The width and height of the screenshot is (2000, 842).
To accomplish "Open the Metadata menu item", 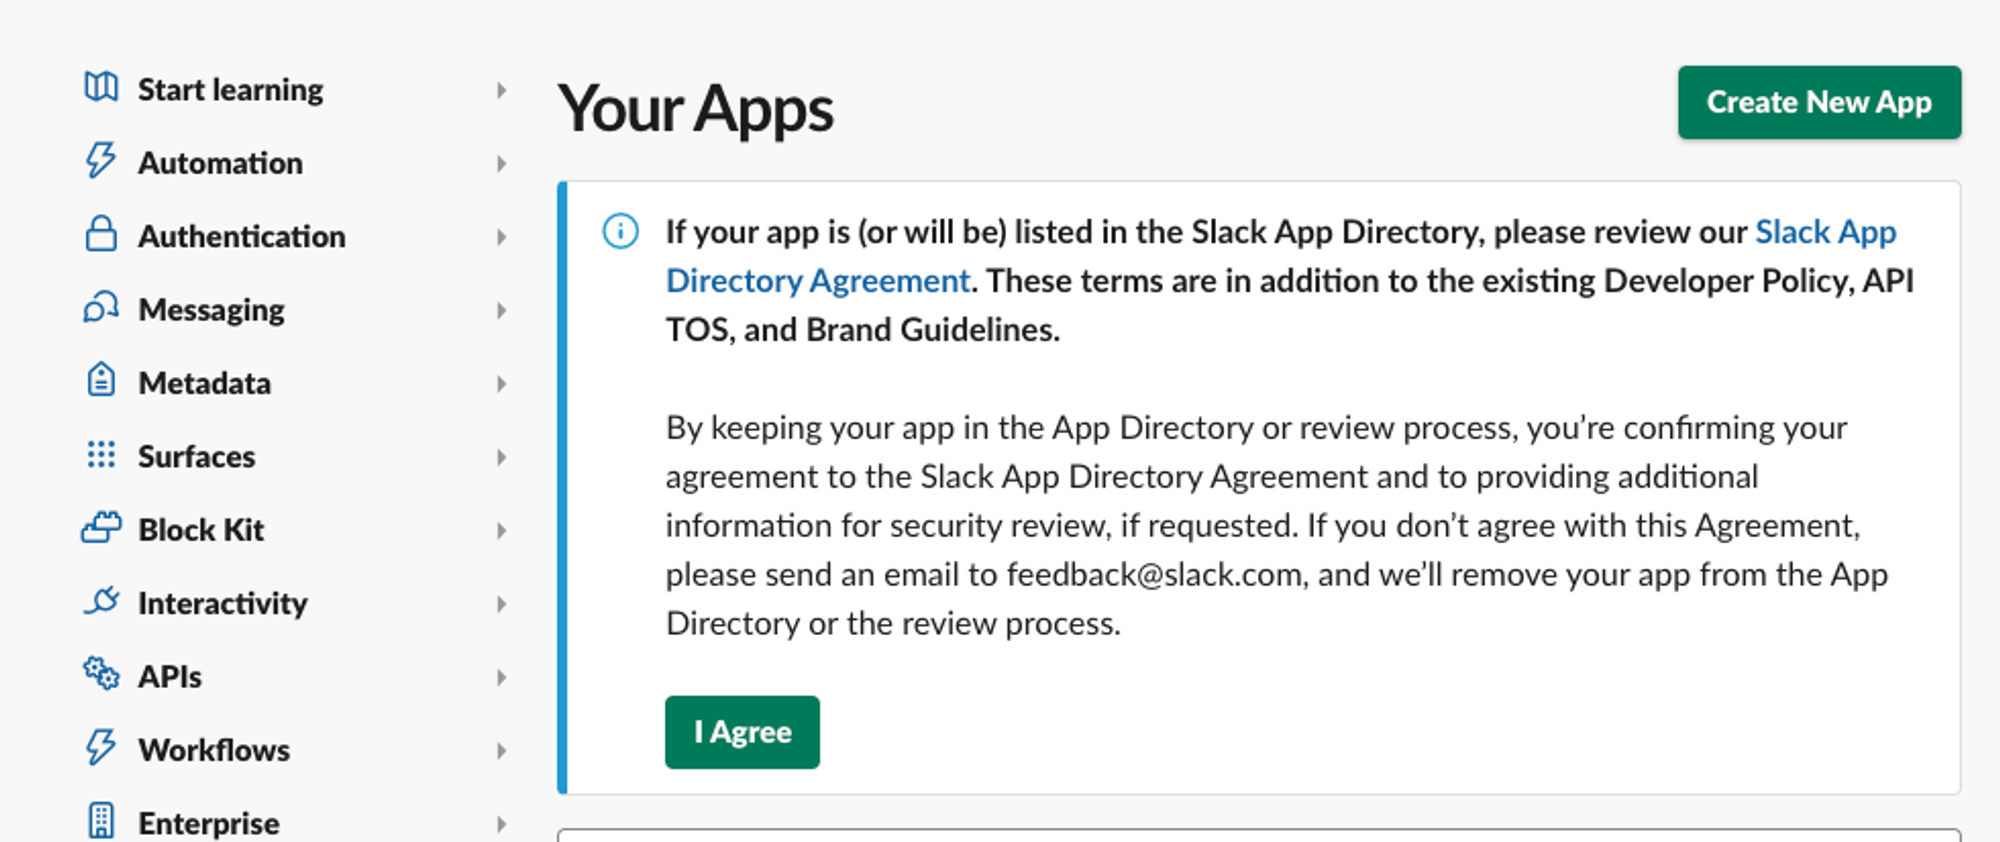I will tap(204, 383).
